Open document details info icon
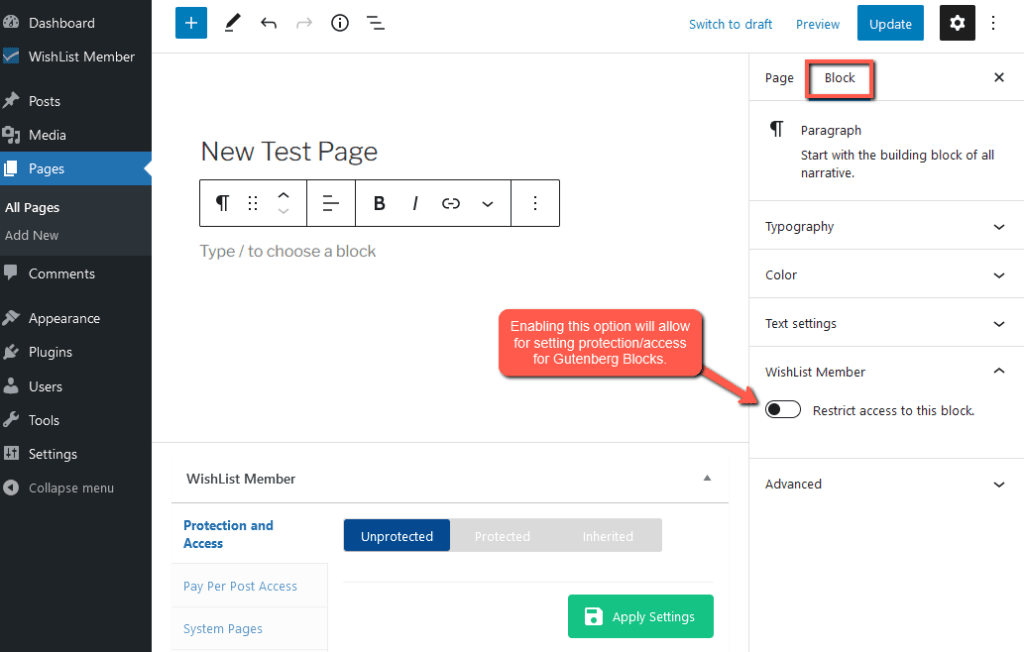 click(340, 24)
